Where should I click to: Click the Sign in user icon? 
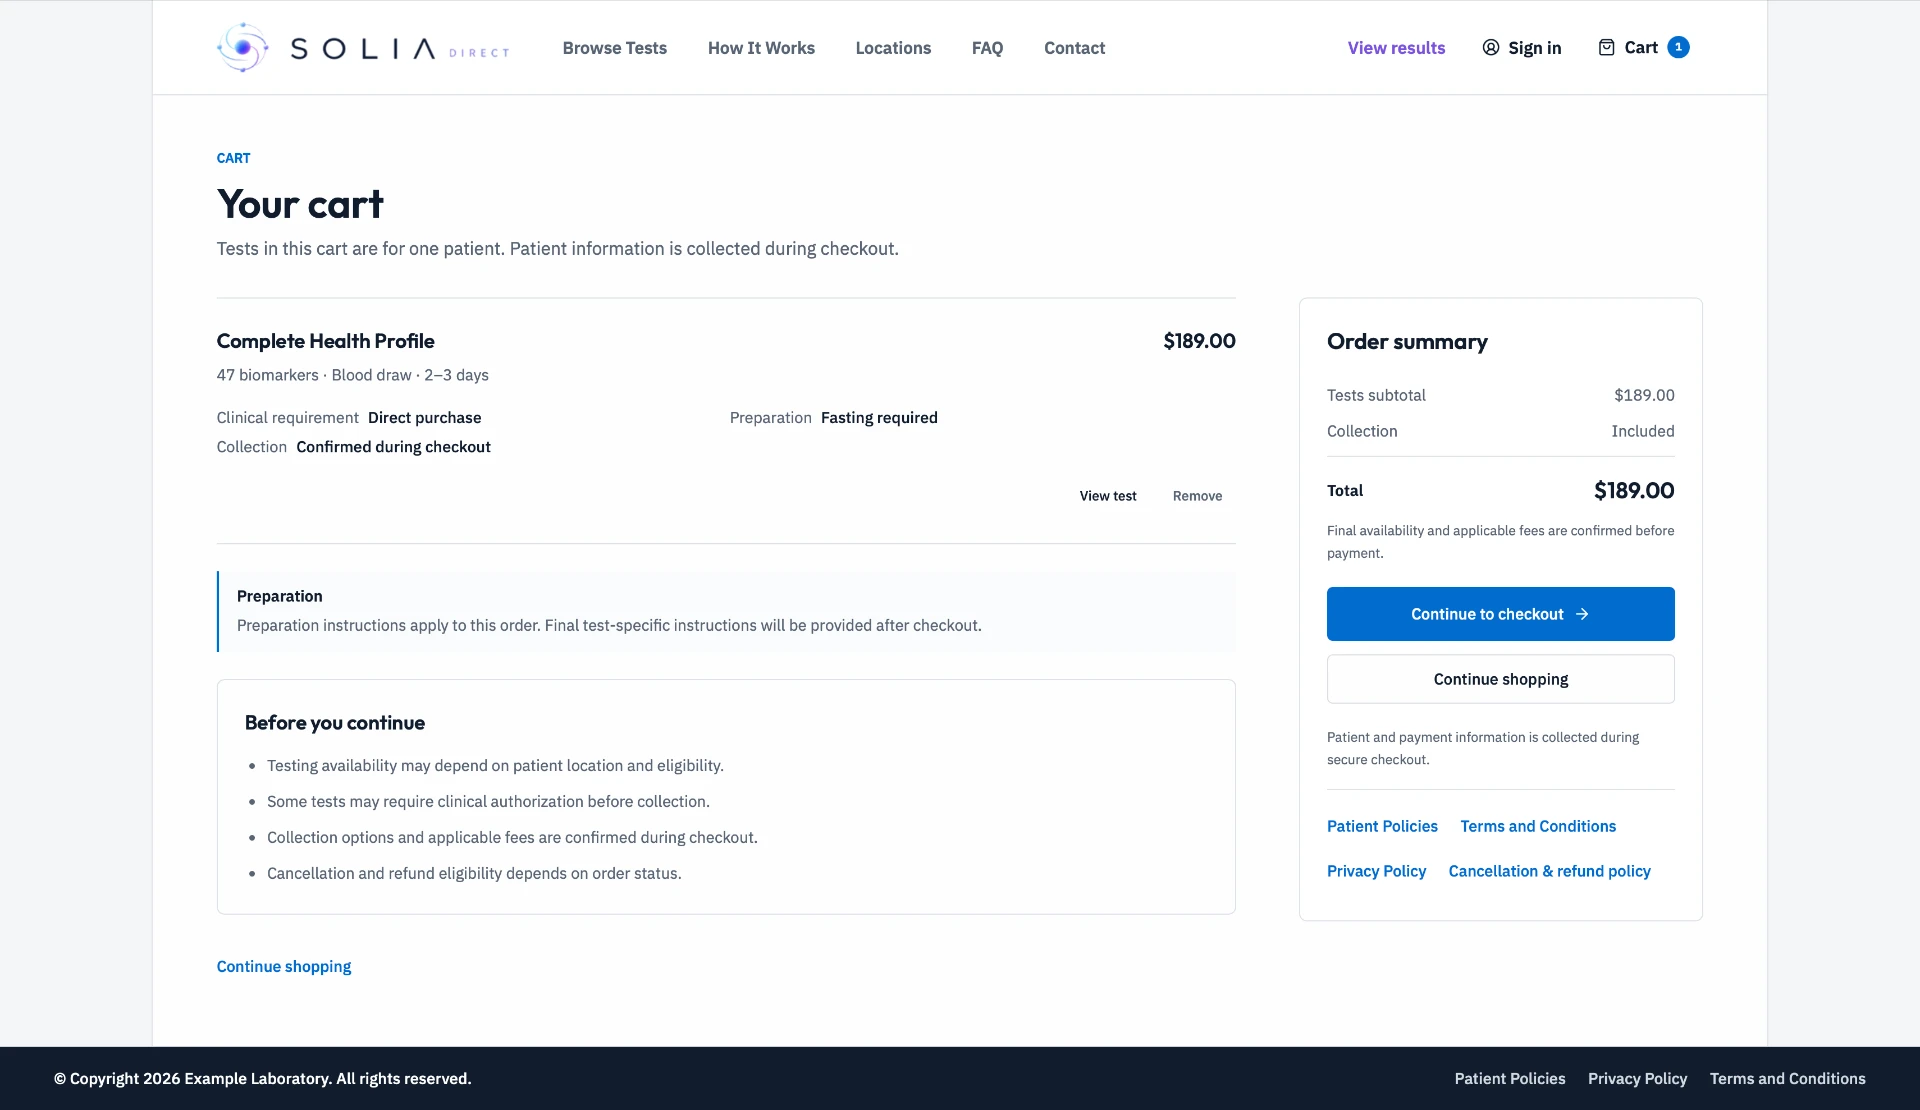pyautogui.click(x=1490, y=47)
